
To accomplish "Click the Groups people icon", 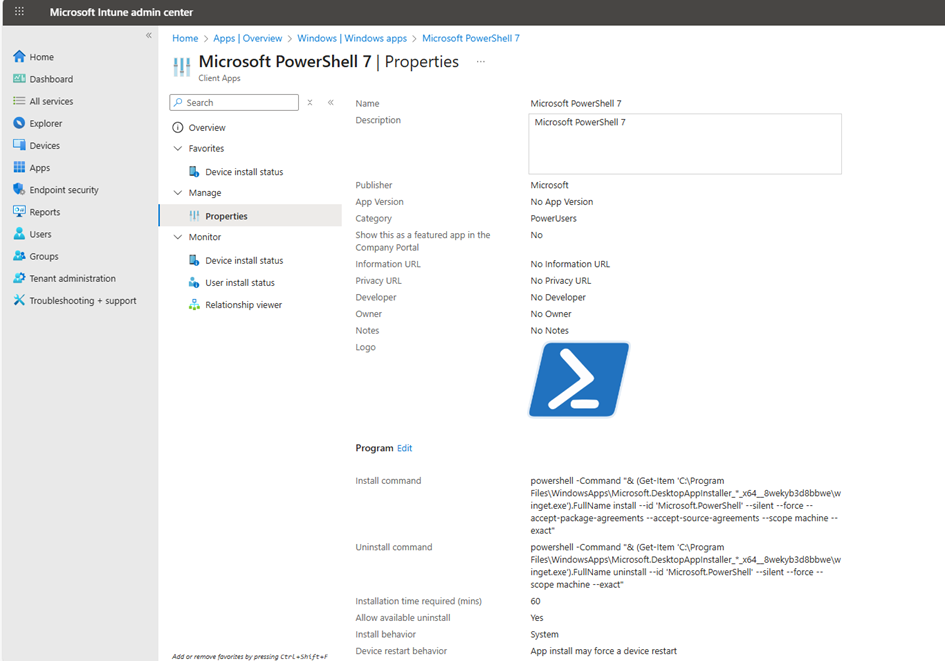I will (19, 256).
